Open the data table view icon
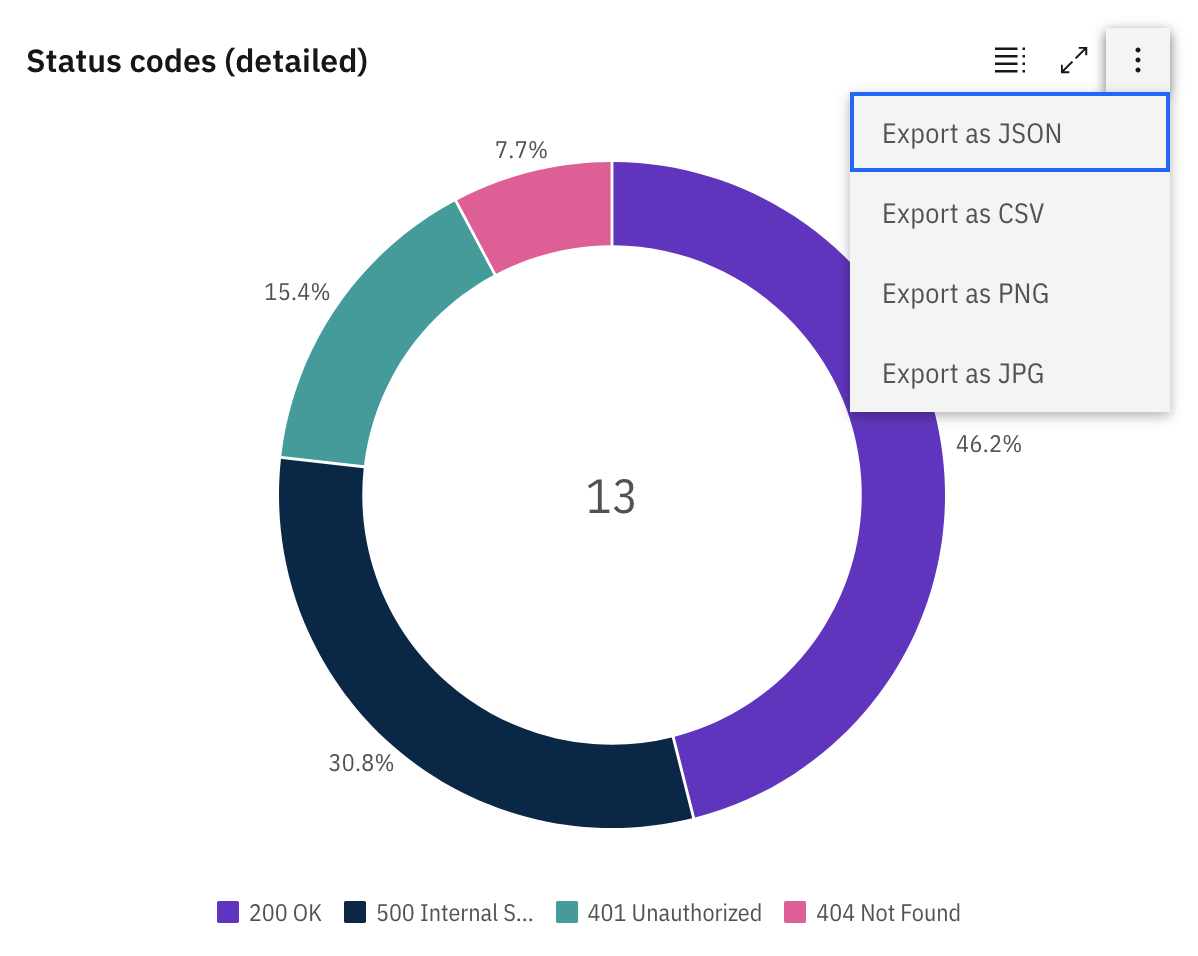Screen dimensions: 1198x956 pyautogui.click(x=1009, y=60)
